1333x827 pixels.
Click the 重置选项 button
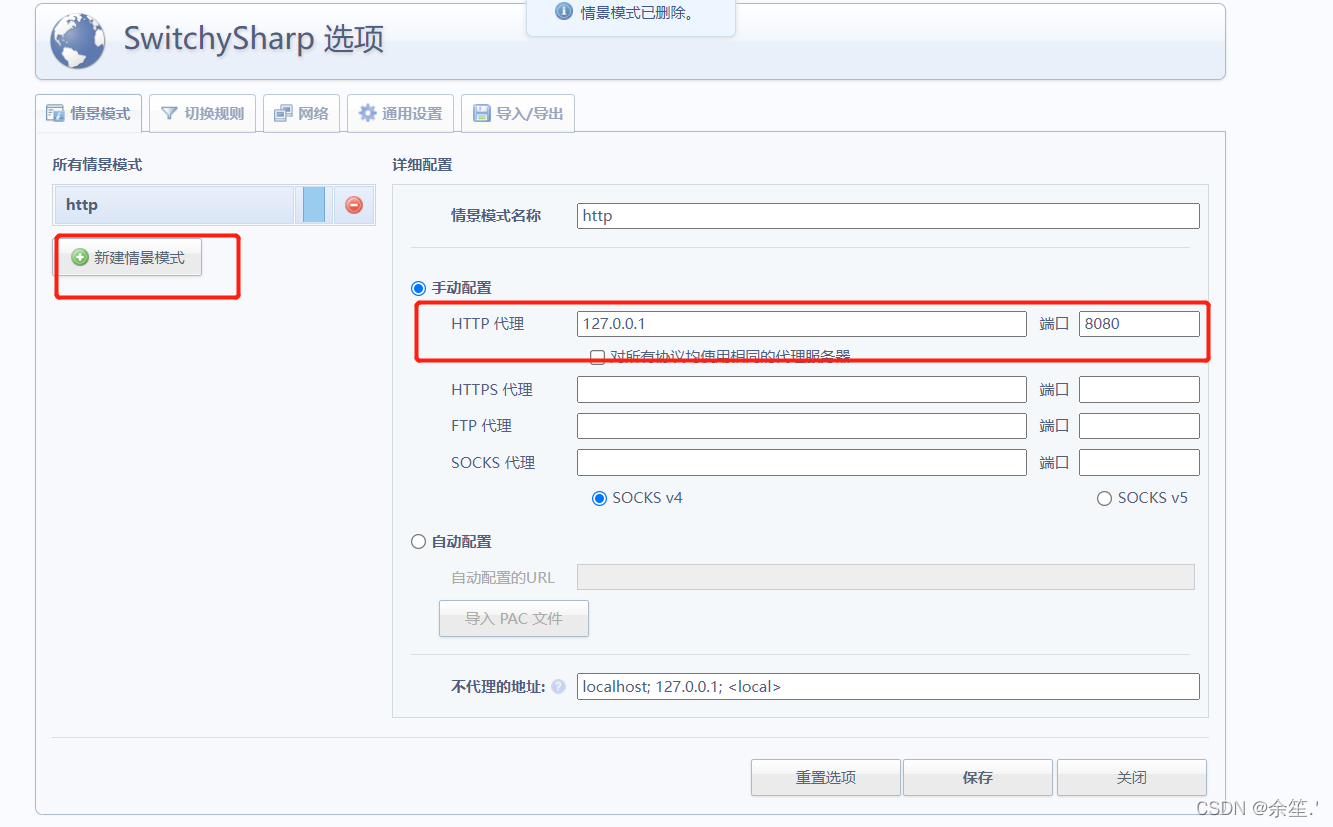pyautogui.click(x=826, y=777)
